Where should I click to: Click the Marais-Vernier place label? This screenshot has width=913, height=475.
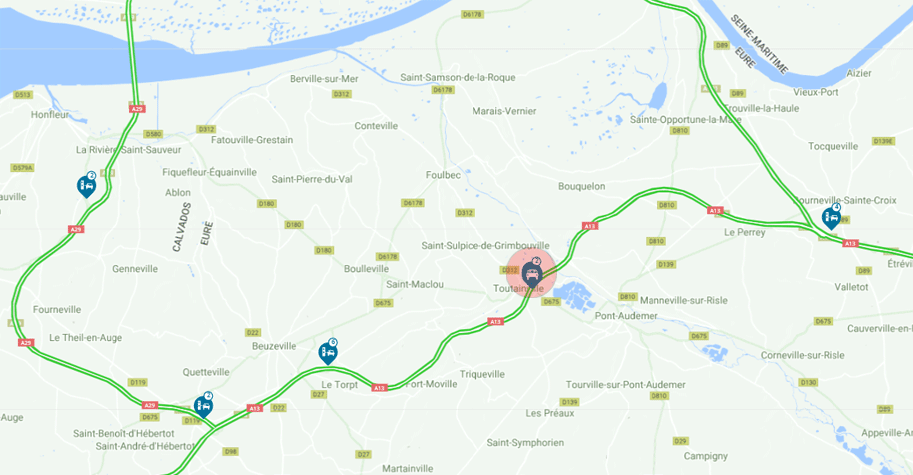504,111
